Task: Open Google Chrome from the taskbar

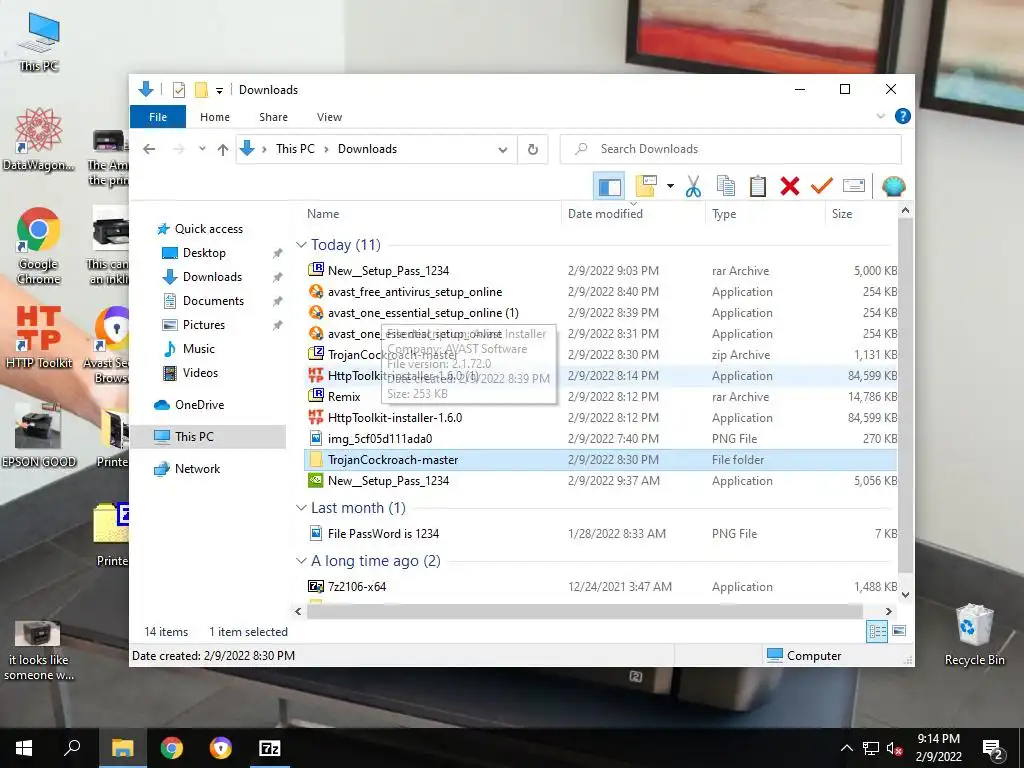Action: pos(172,748)
